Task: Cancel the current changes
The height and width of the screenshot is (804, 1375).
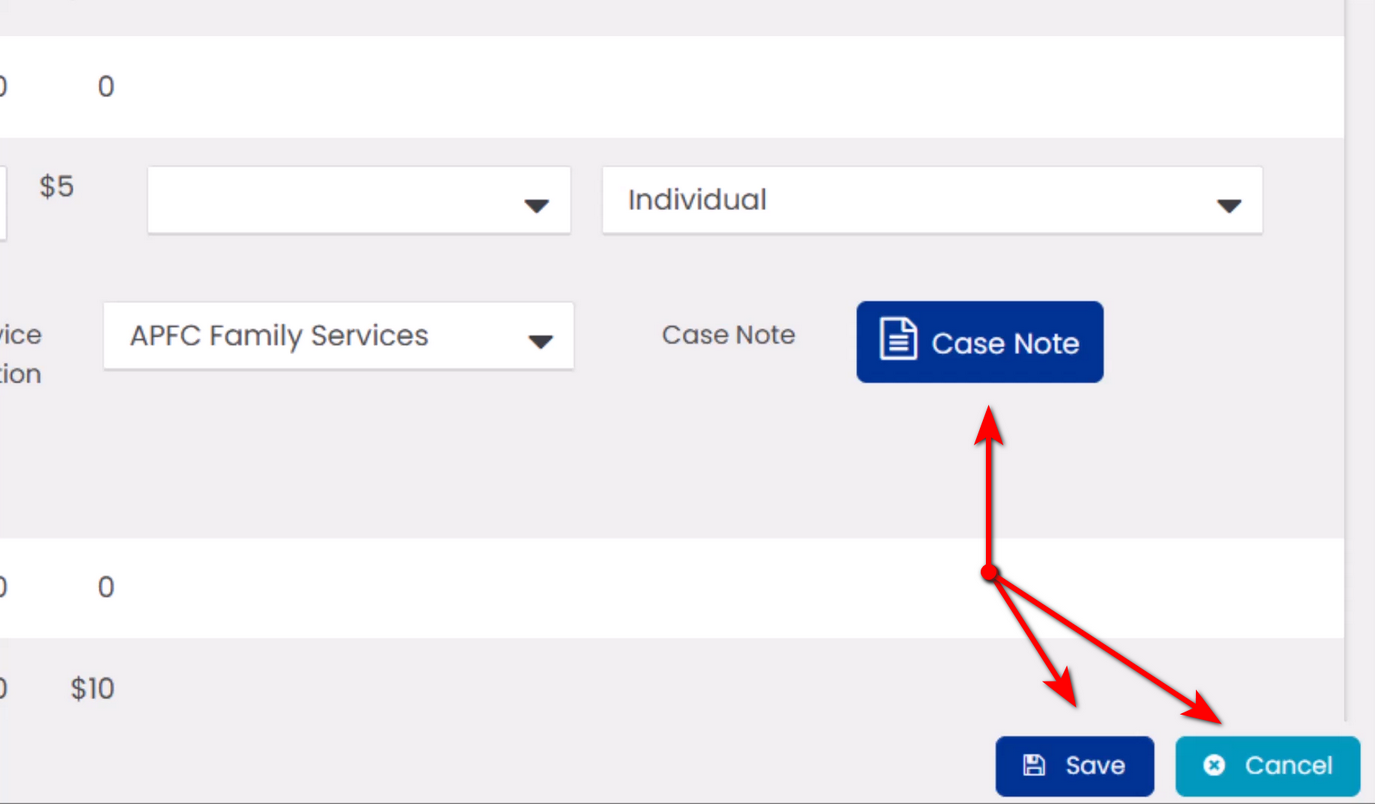Action: pos(1267,766)
